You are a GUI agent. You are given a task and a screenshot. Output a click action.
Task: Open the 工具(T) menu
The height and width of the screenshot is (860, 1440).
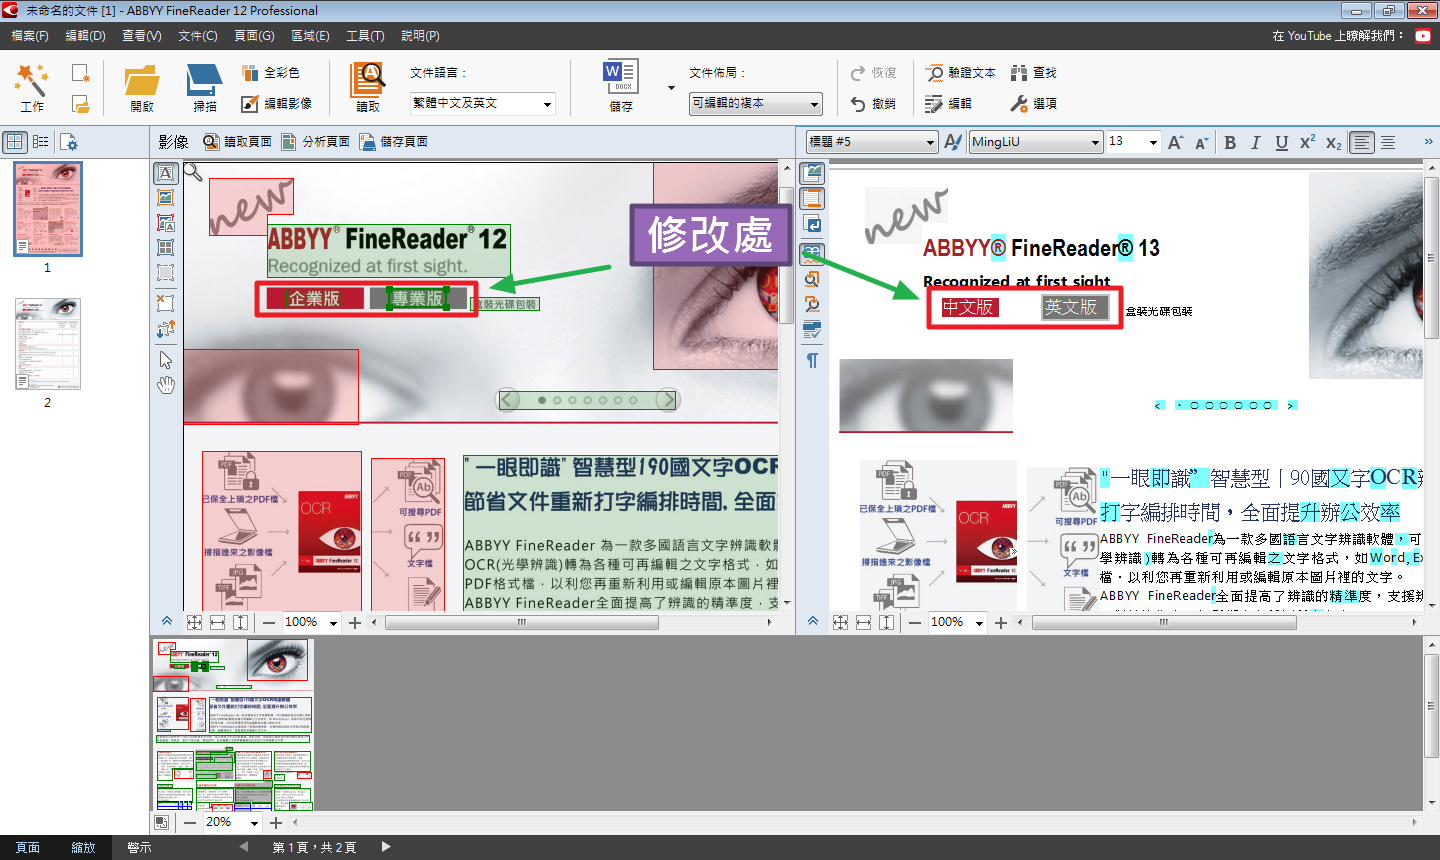point(365,36)
